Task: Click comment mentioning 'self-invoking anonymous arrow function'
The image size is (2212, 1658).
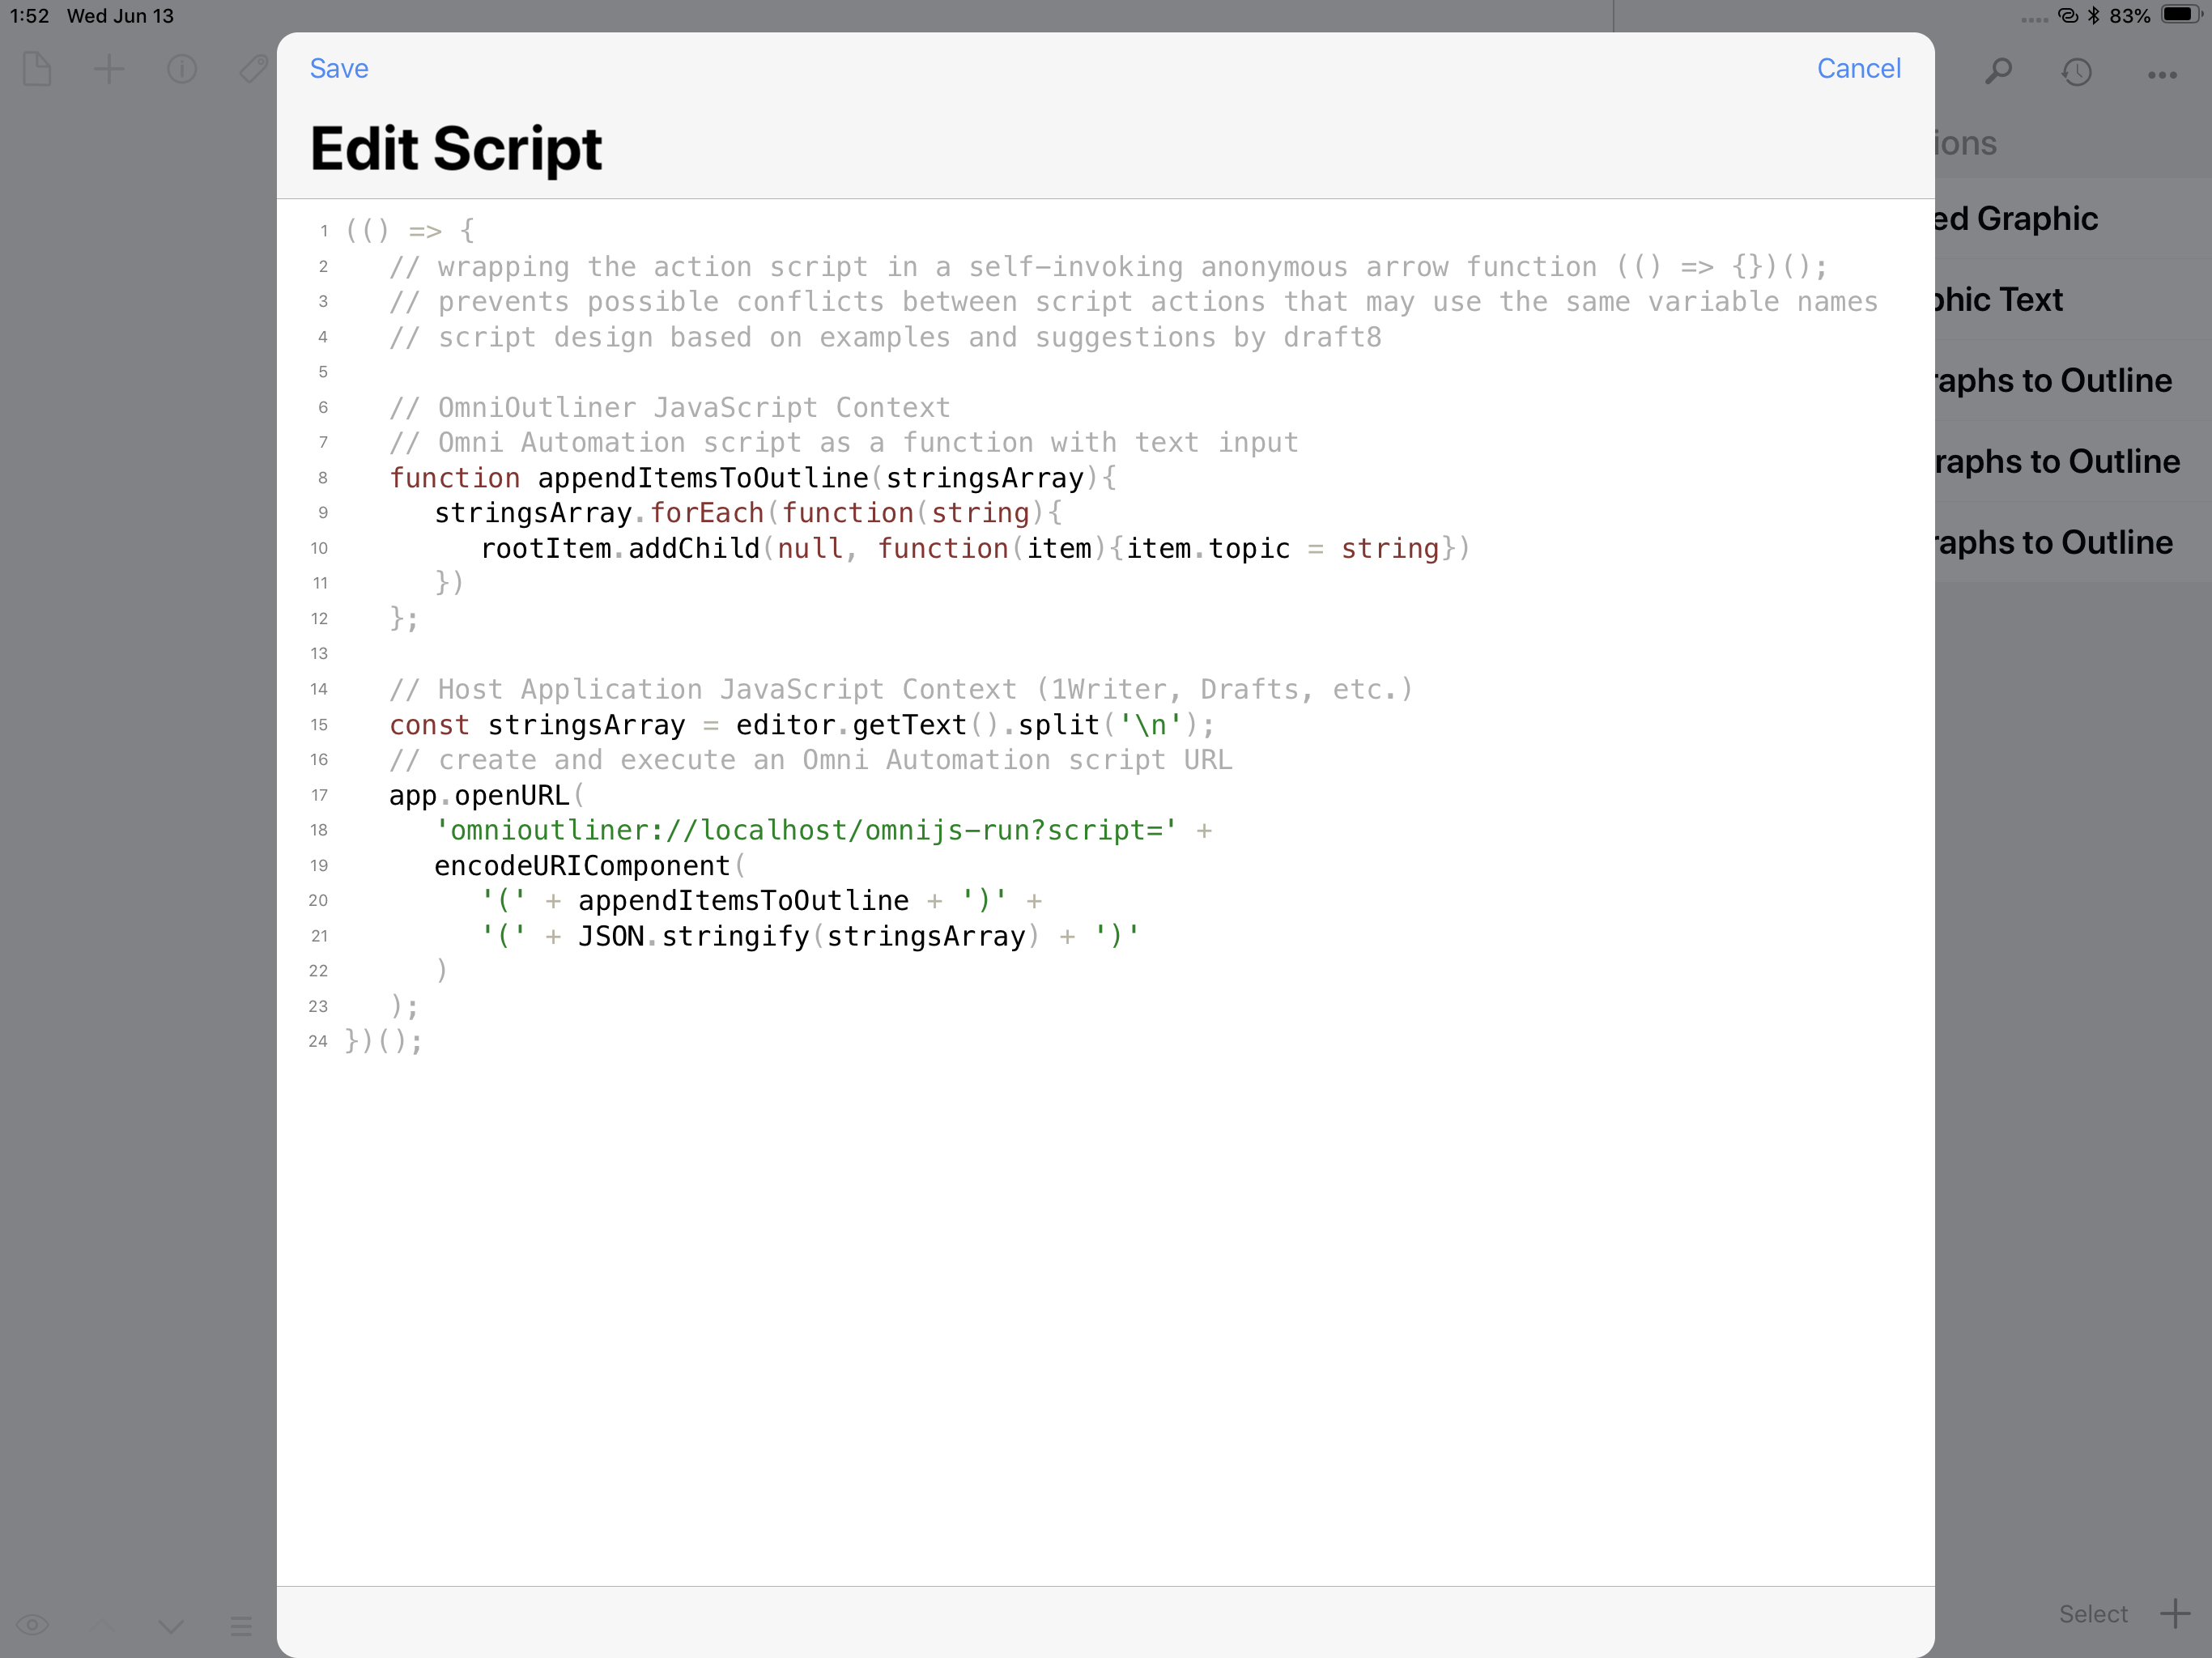Action: click(x=1108, y=267)
